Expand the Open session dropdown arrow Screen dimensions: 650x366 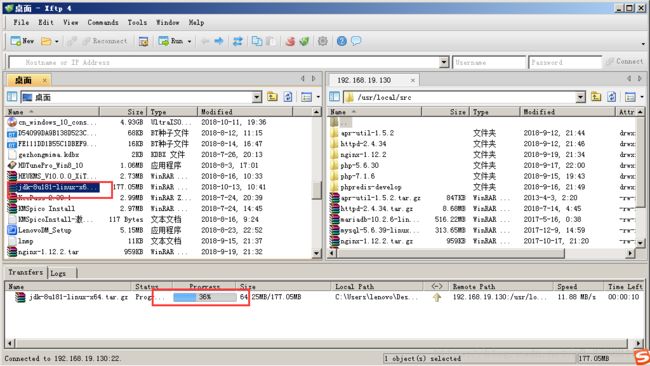tap(57, 41)
